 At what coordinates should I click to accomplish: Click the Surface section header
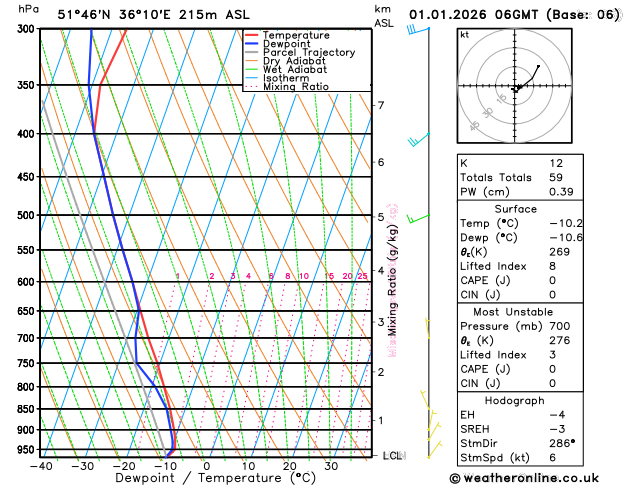pyautogui.click(x=515, y=209)
